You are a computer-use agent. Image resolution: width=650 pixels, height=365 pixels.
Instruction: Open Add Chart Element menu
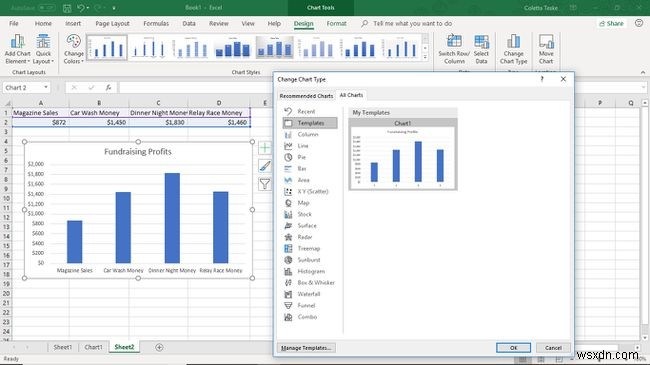[x=17, y=49]
